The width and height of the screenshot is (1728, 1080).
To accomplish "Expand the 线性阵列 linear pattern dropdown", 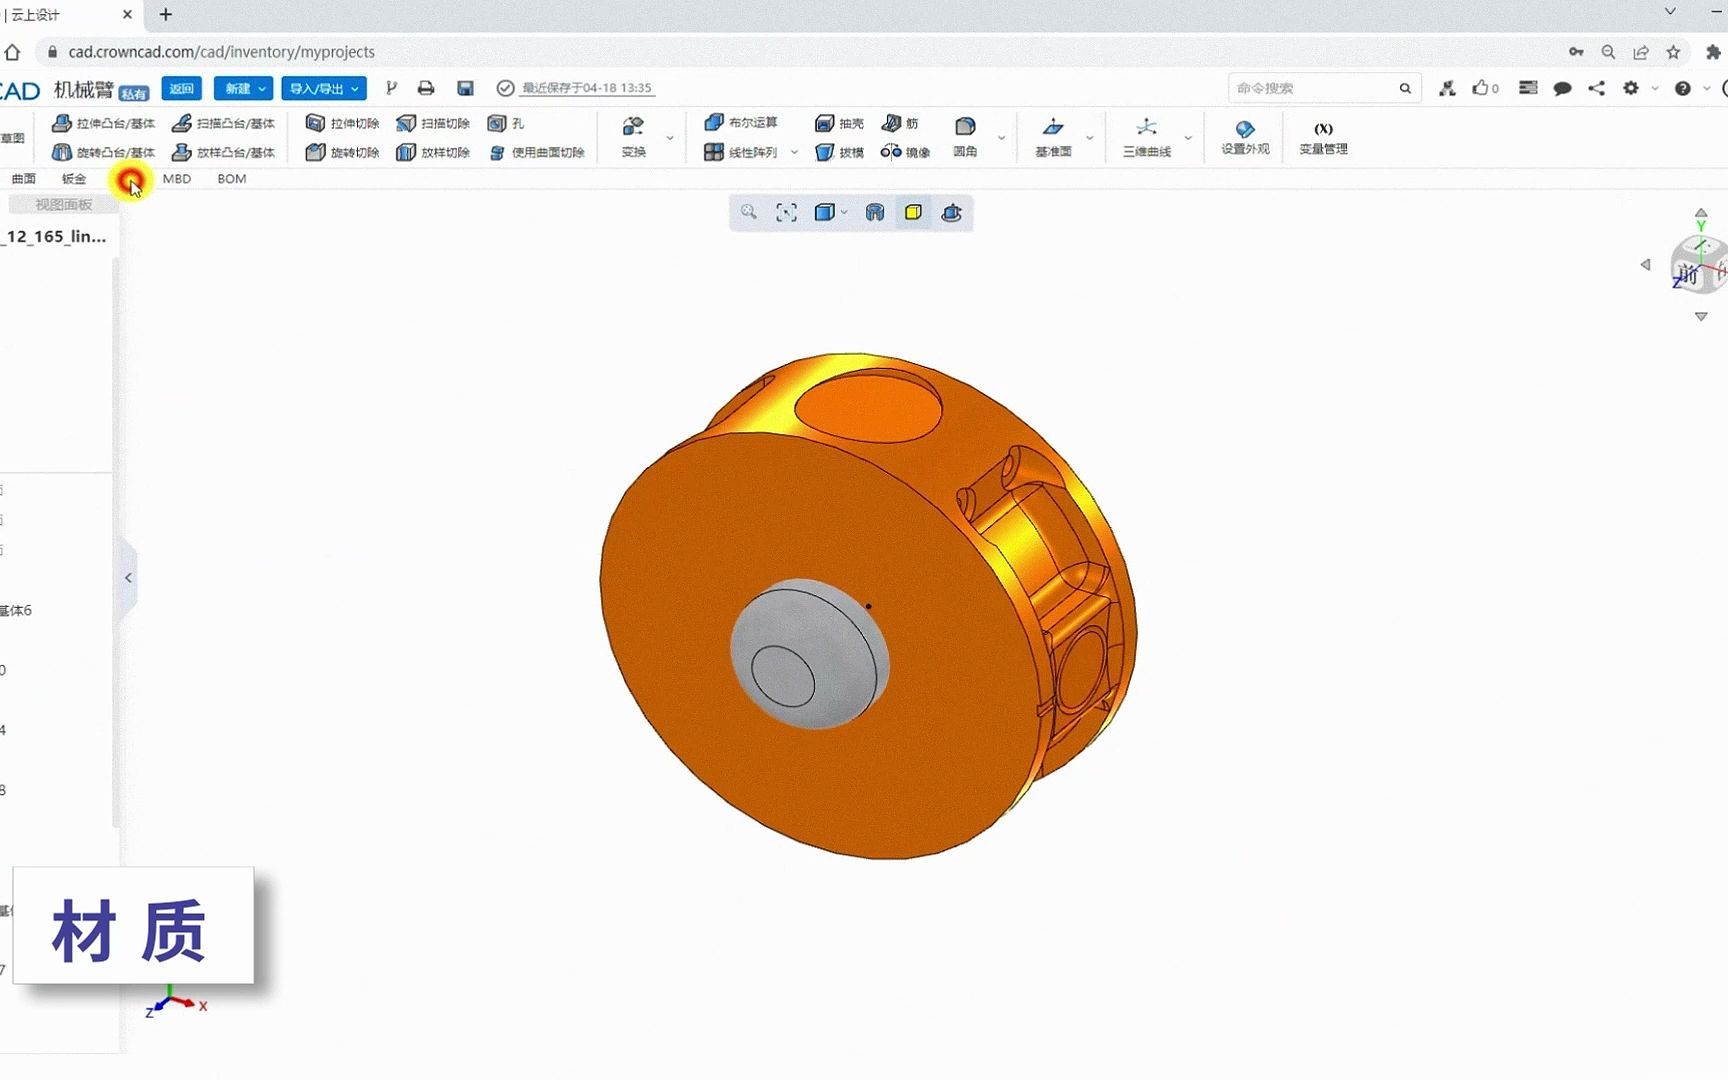I will tap(794, 152).
